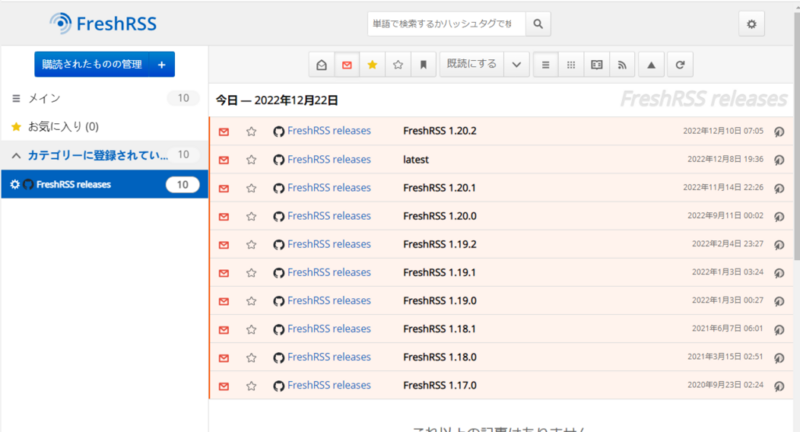Open external link of FreshRSS 1.20.1
Viewport: 800px width, 432px height.
[x=779, y=188]
